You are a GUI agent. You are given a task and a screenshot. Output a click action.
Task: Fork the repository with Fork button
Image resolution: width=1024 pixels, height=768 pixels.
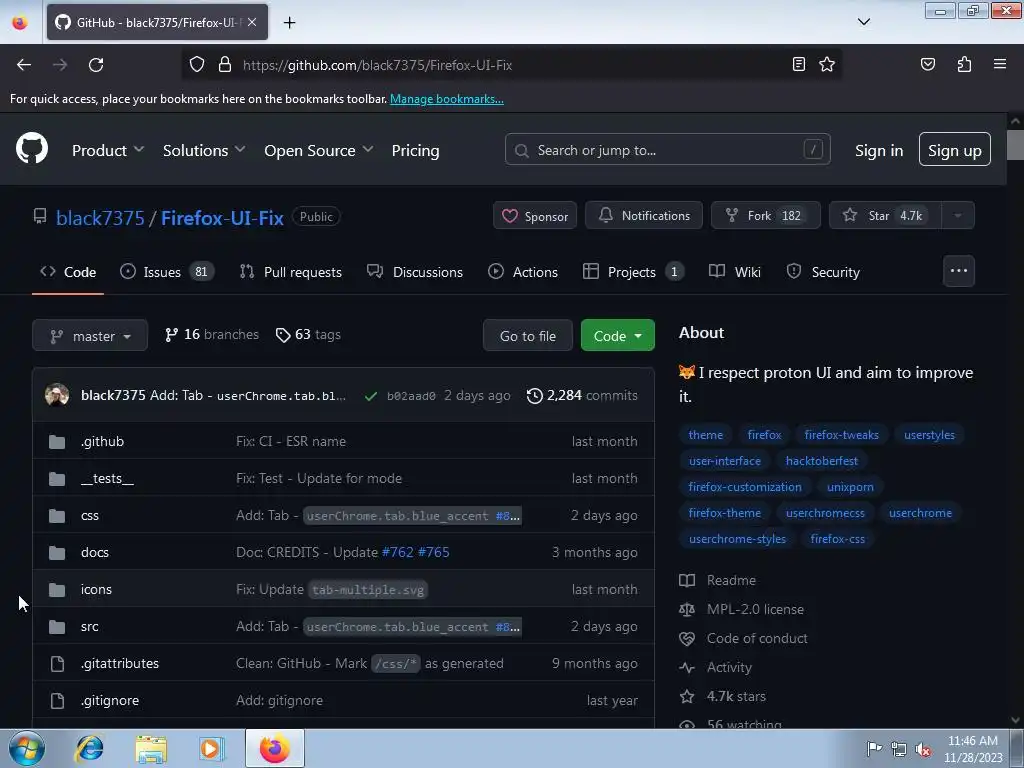tap(765, 216)
